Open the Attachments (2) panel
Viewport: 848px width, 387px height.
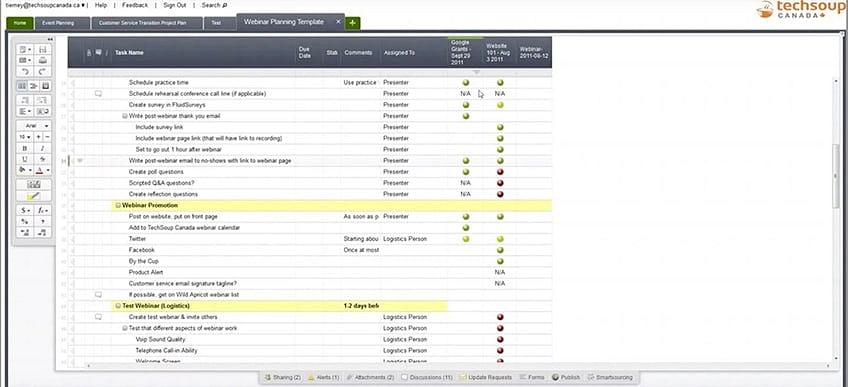(370, 377)
